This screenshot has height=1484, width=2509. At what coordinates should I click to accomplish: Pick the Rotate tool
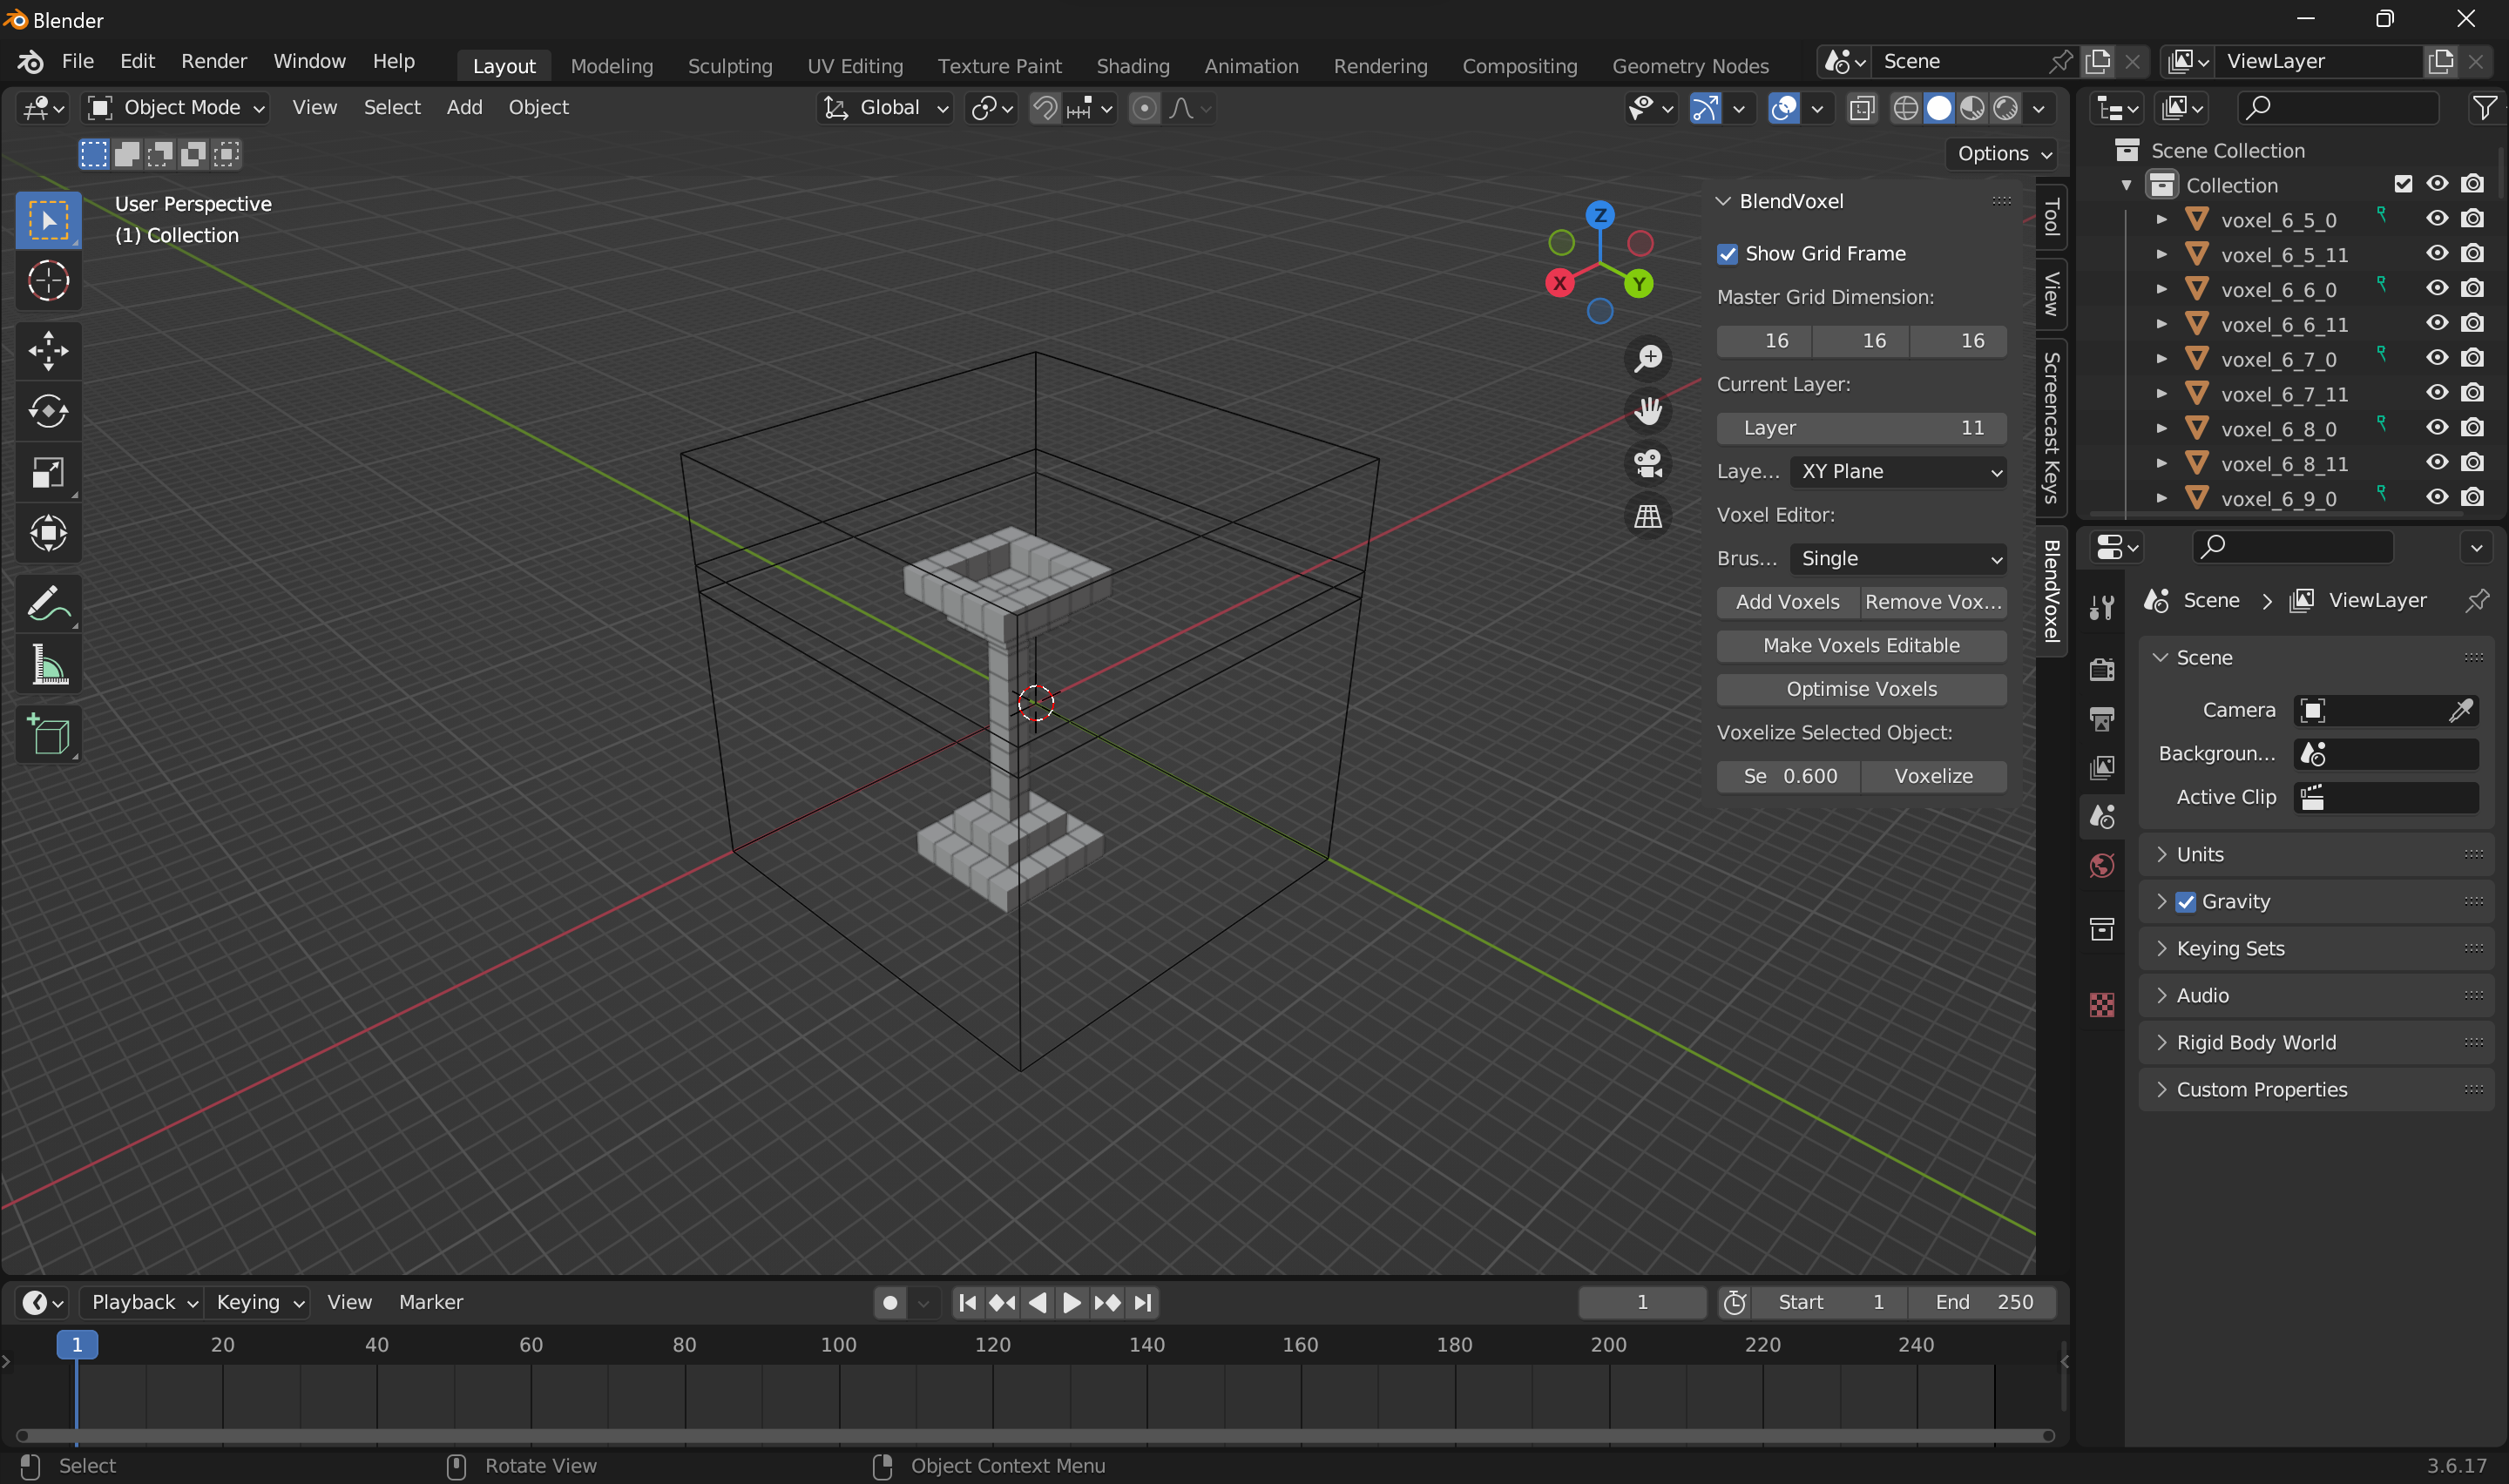(x=48, y=411)
